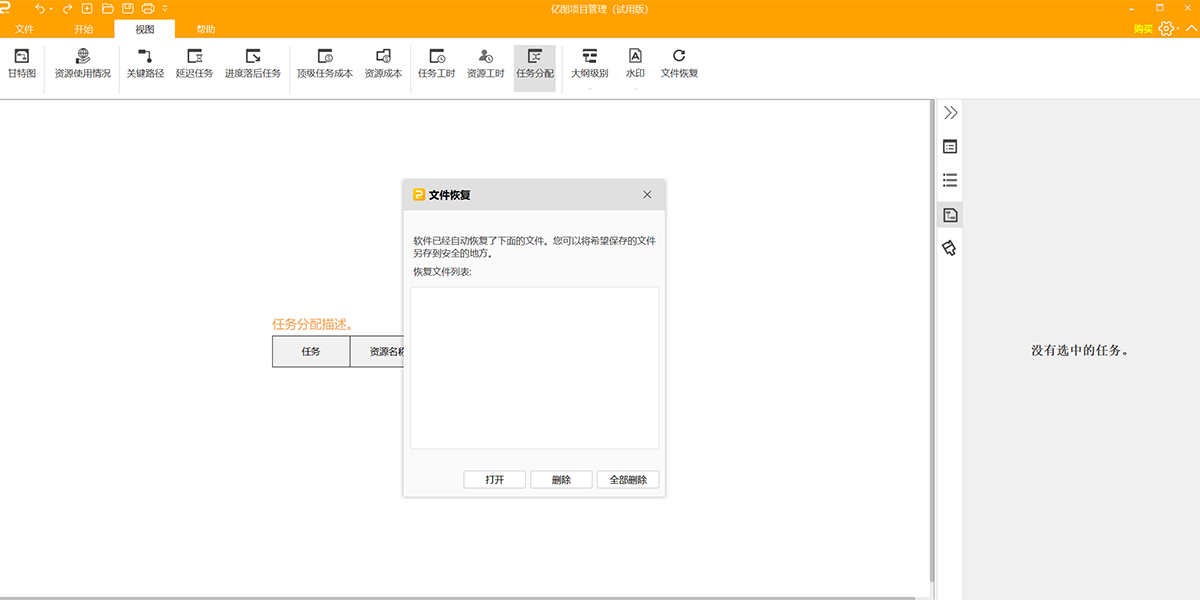Viewport: 1200px width, 600px height.
Task: Expand the settings gear dropdown
Action: 1167,29
